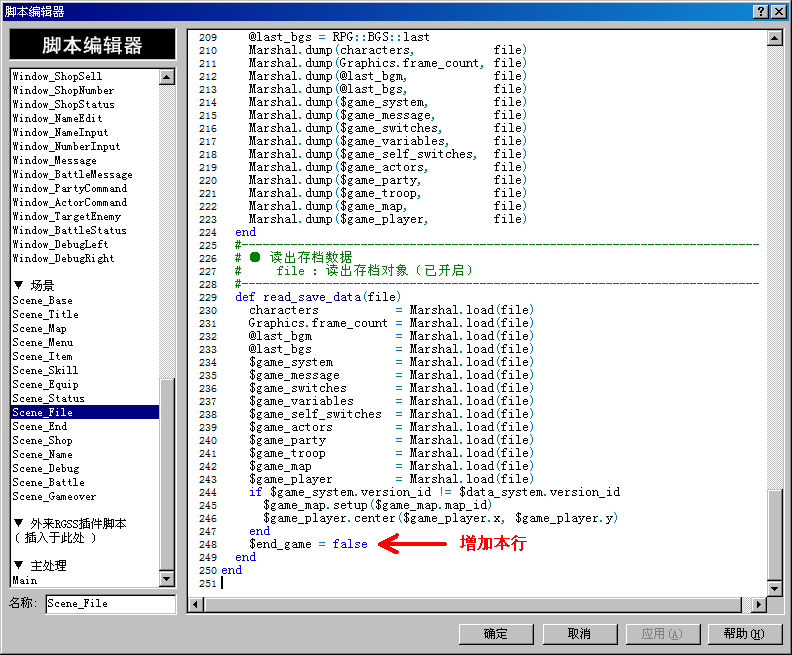Select Scene_Gameover script

point(54,497)
